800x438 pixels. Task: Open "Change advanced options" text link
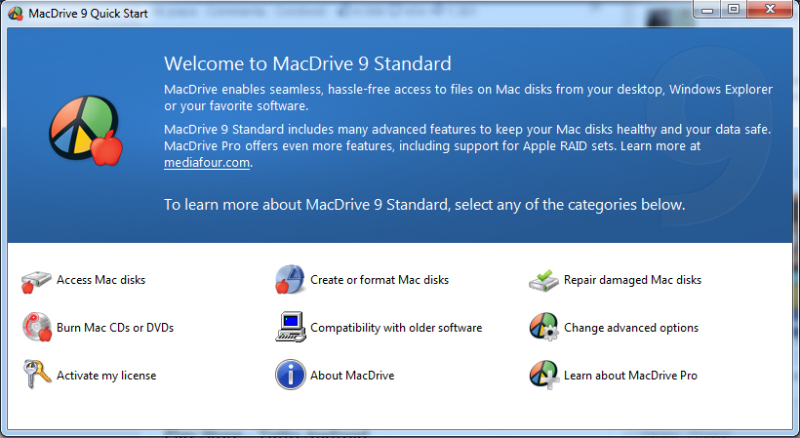coord(631,328)
